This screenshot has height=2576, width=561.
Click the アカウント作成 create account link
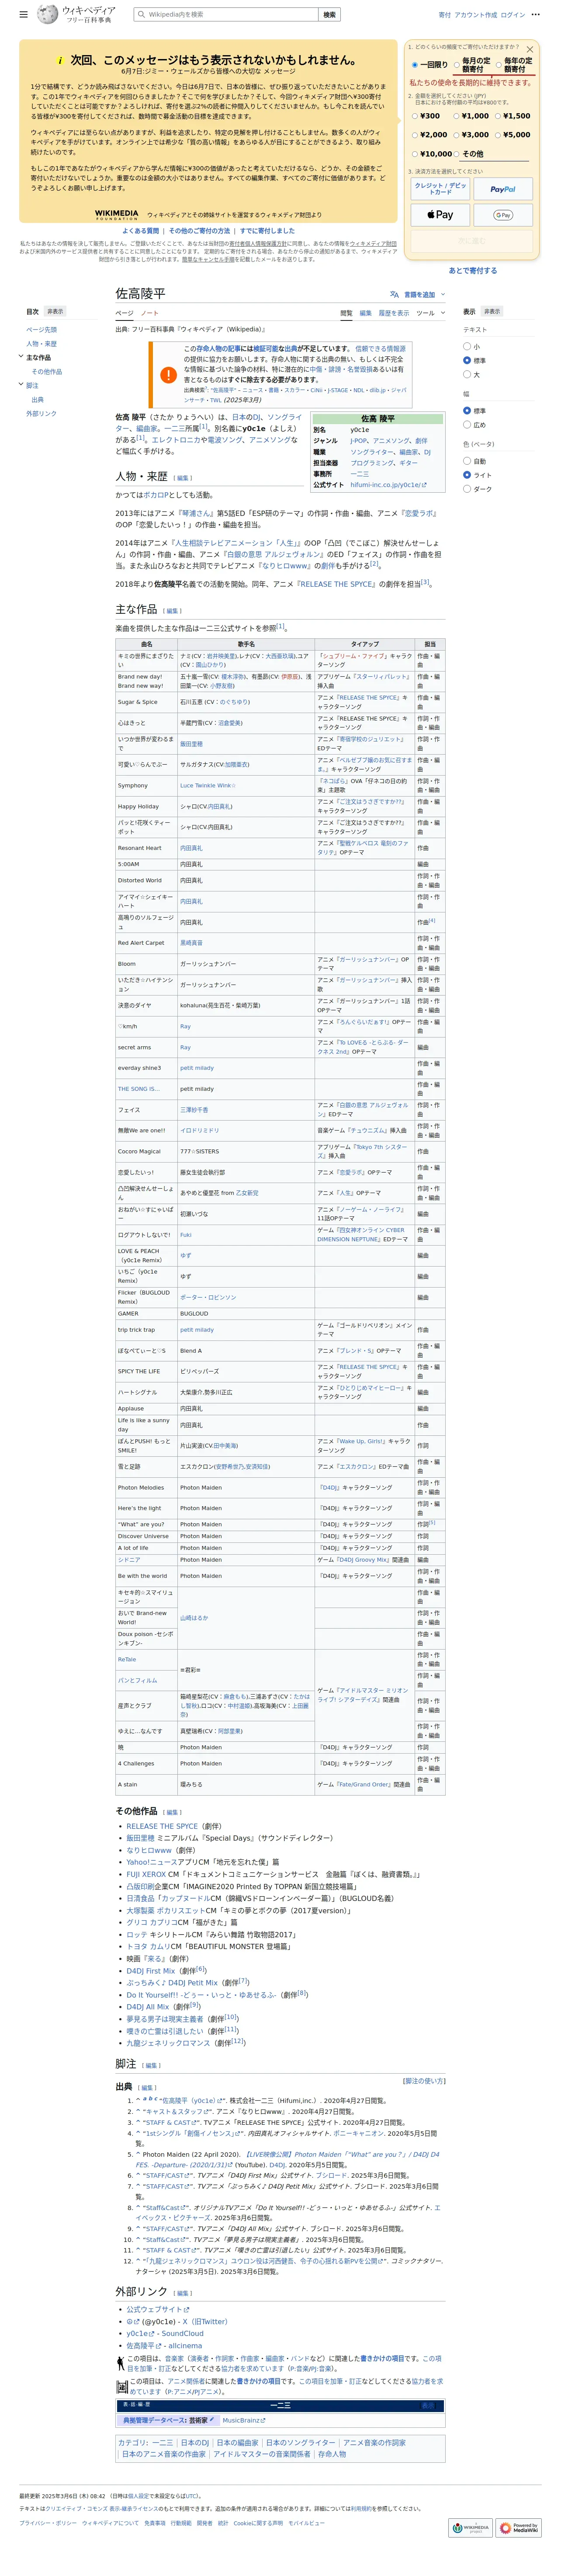[475, 15]
